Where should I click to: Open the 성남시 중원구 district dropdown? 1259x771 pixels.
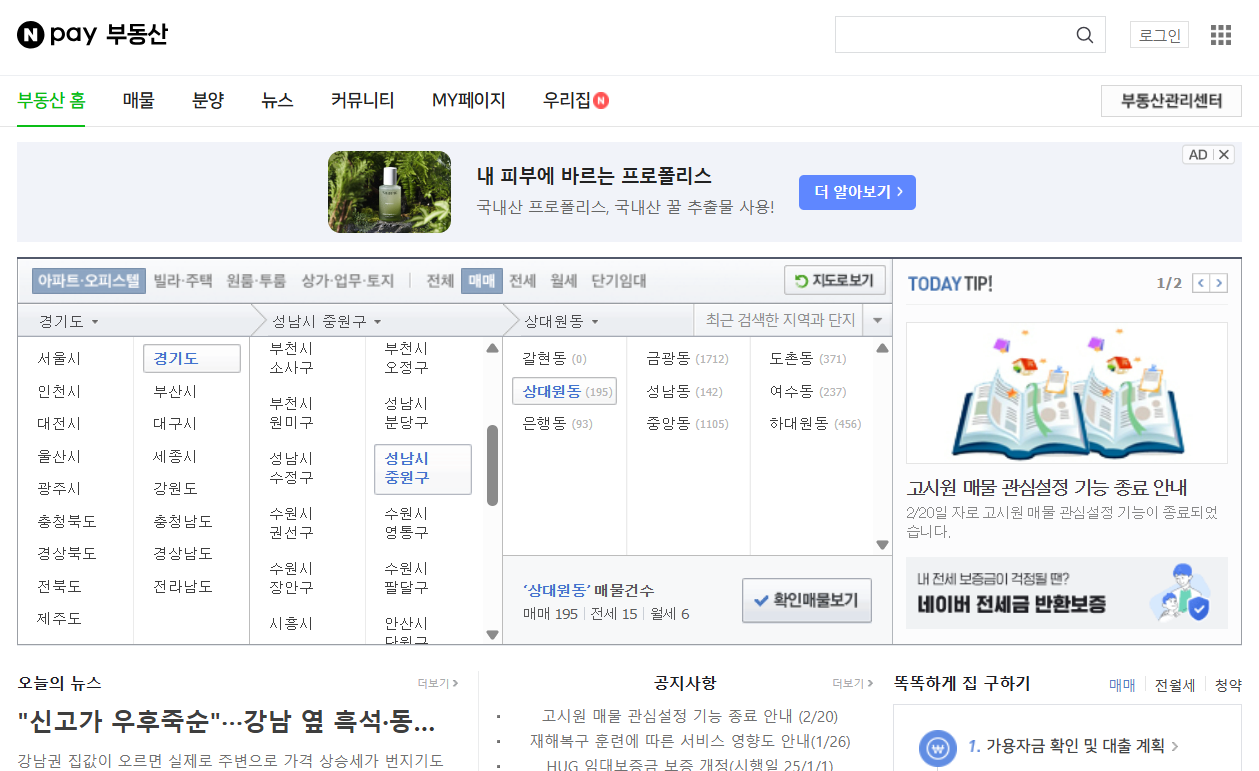(327, 321)
